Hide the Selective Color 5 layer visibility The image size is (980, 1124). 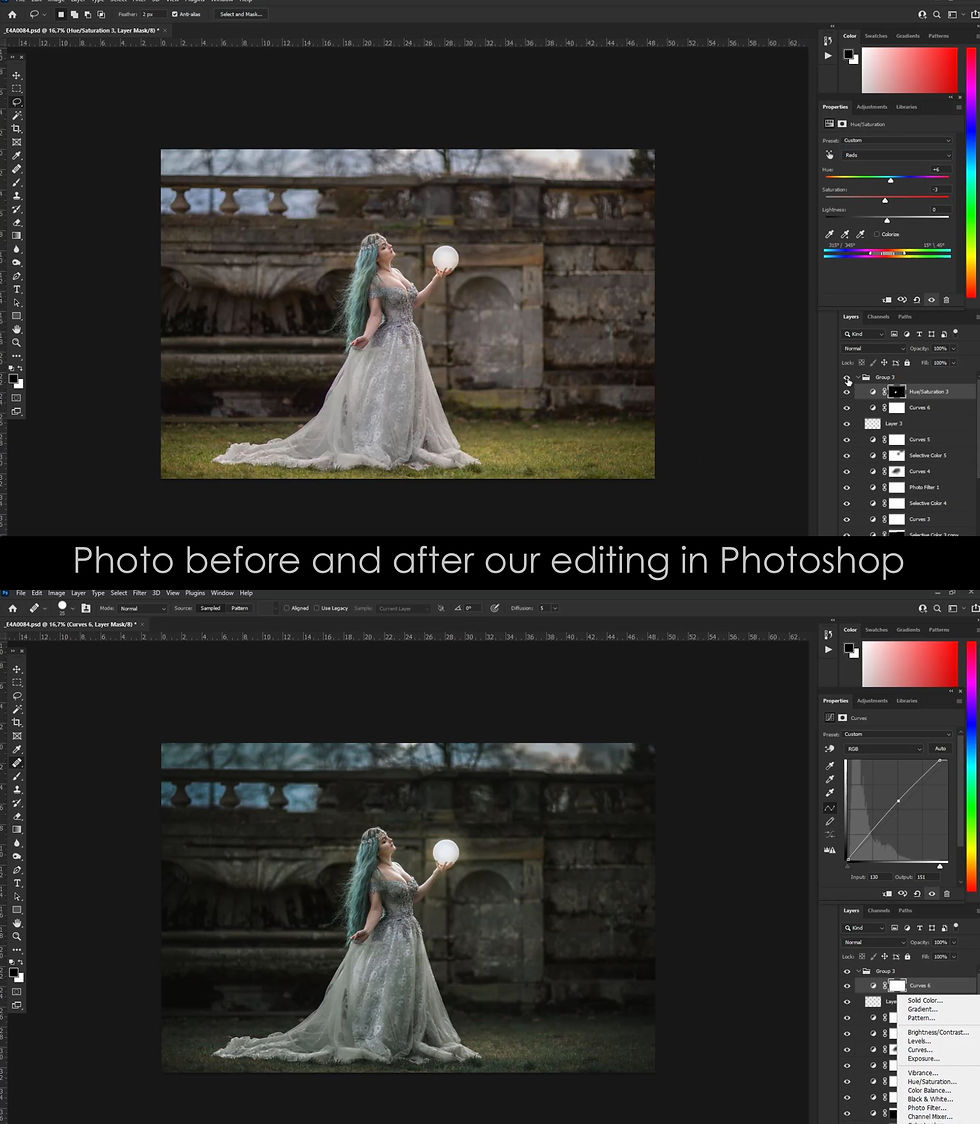[x=847, y=456]
